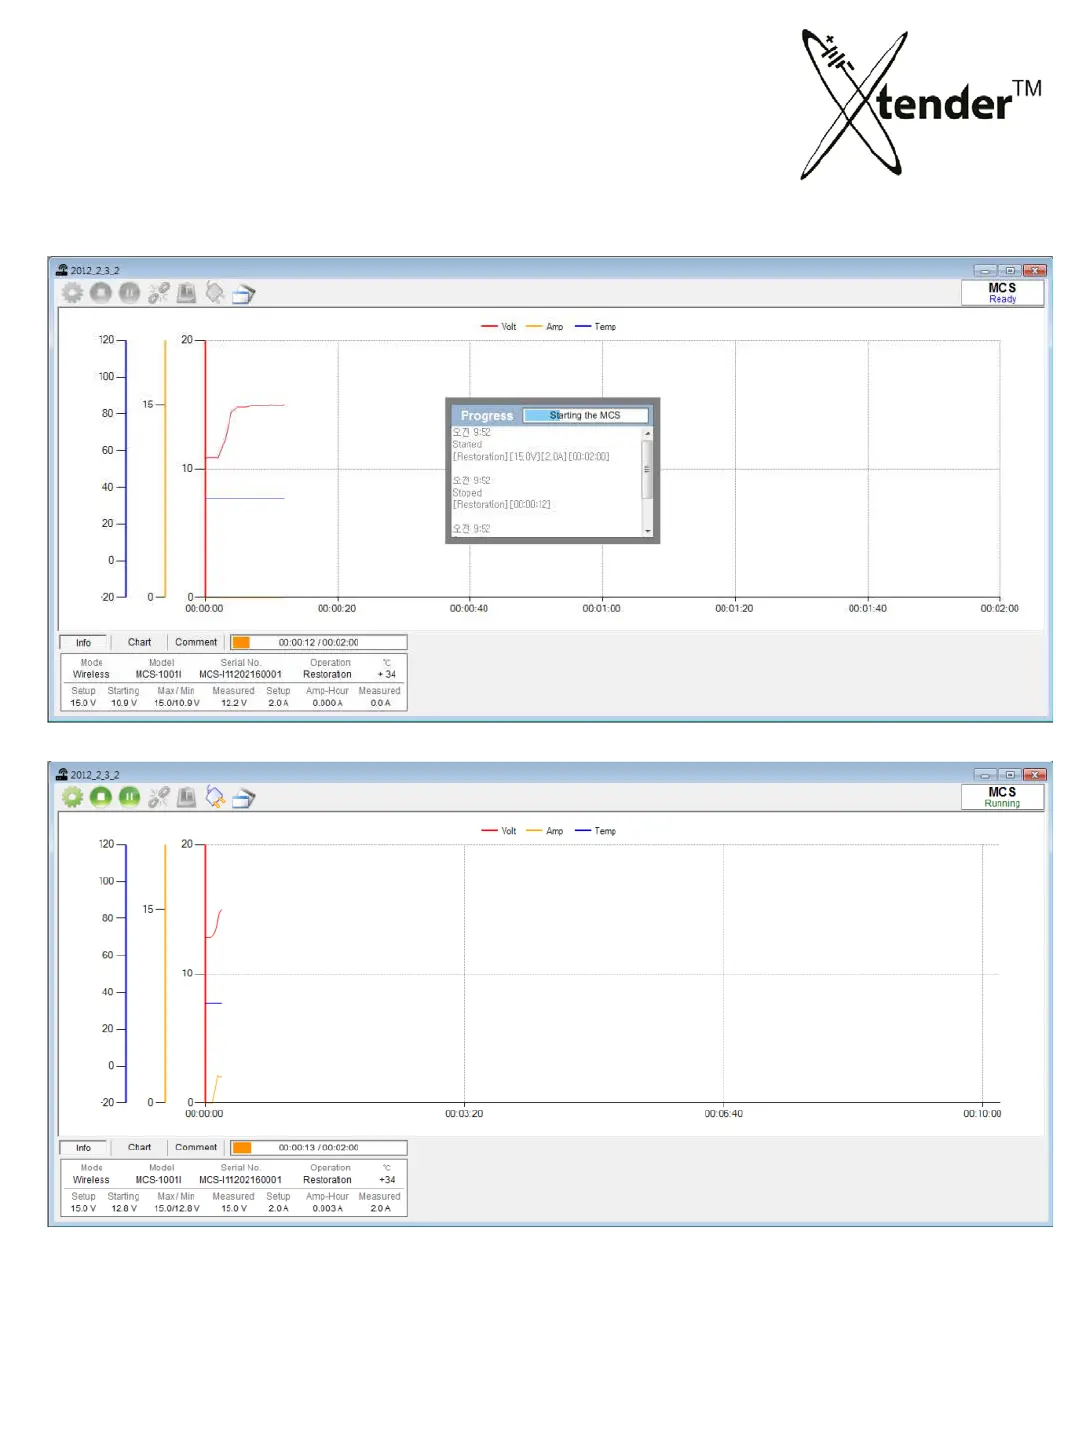Click log line '[Restoration] [00:00:12]'
Viewport: 1080px width, 1440px height.
tap(501, 505)
